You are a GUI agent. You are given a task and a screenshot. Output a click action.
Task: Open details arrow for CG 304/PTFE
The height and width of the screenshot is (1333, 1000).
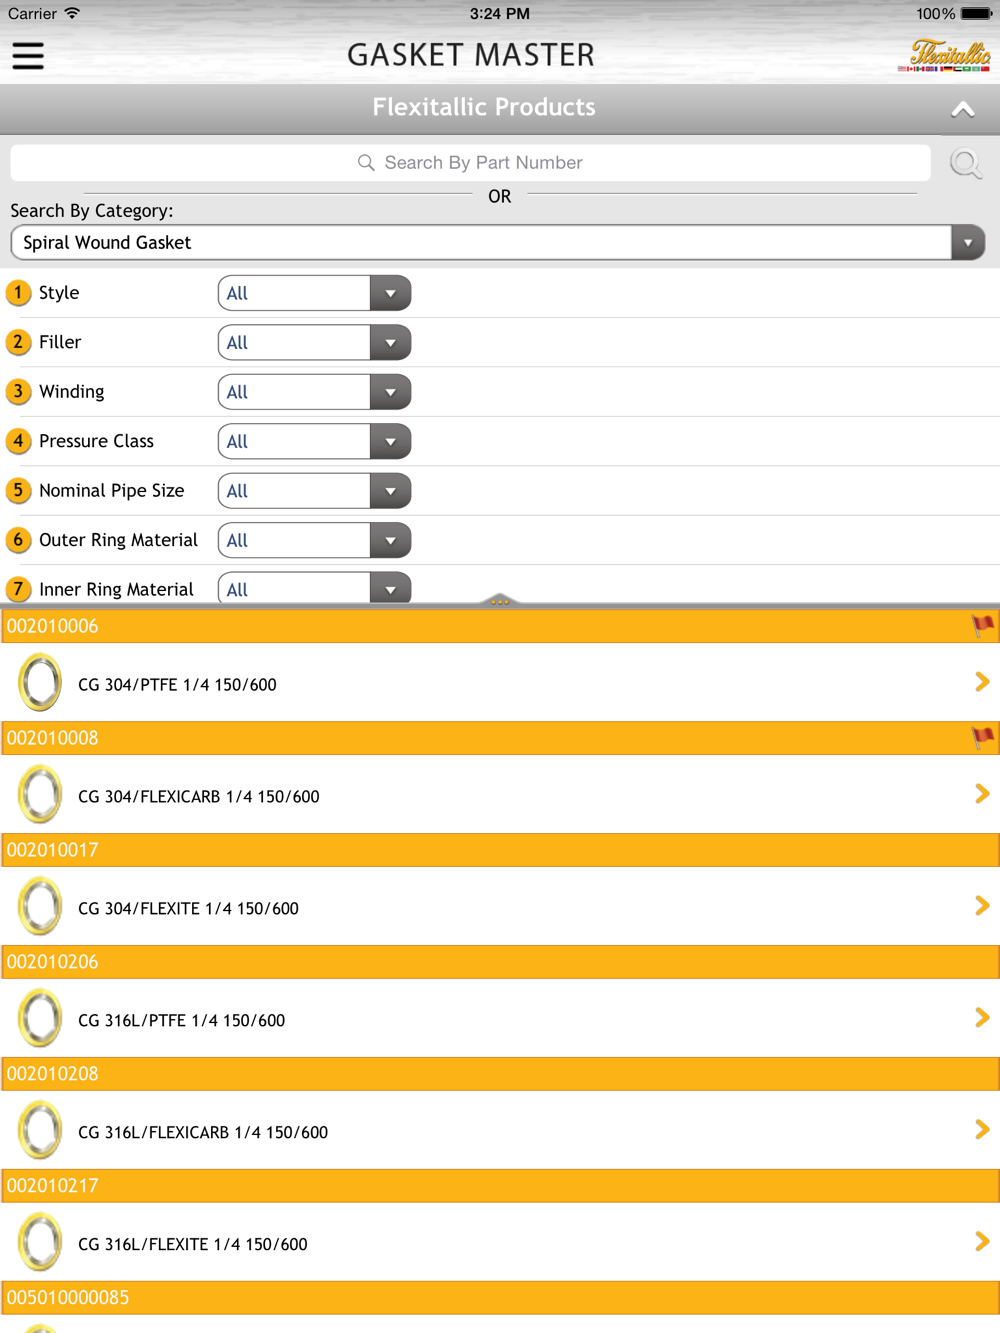[x=982, y=682]
